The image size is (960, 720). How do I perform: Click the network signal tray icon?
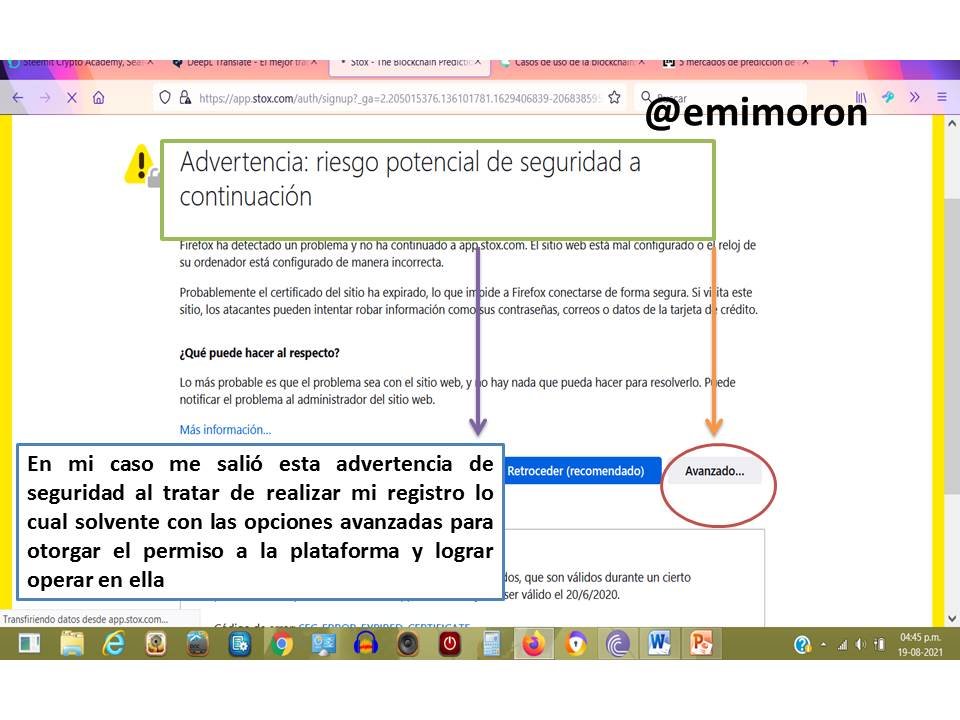coord(842,644)
